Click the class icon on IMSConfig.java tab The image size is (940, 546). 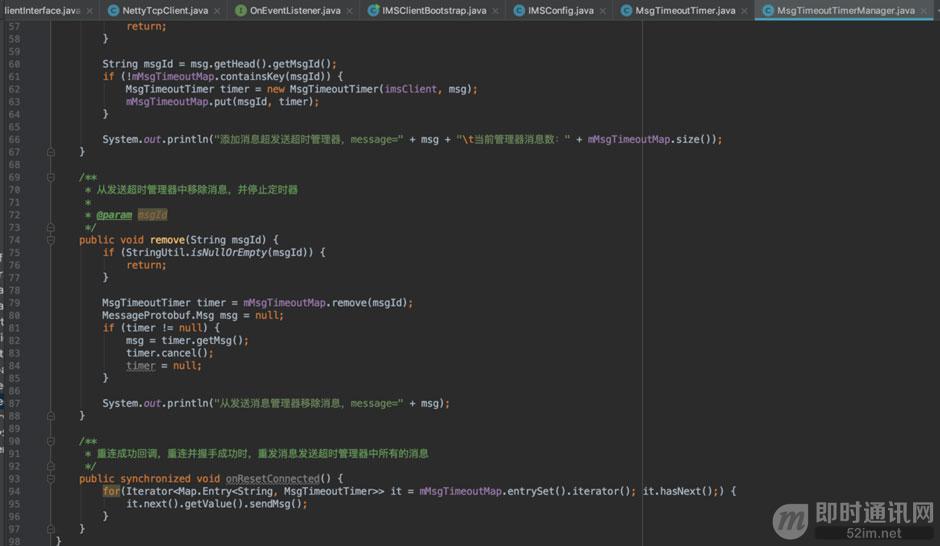tap(519, 10)
